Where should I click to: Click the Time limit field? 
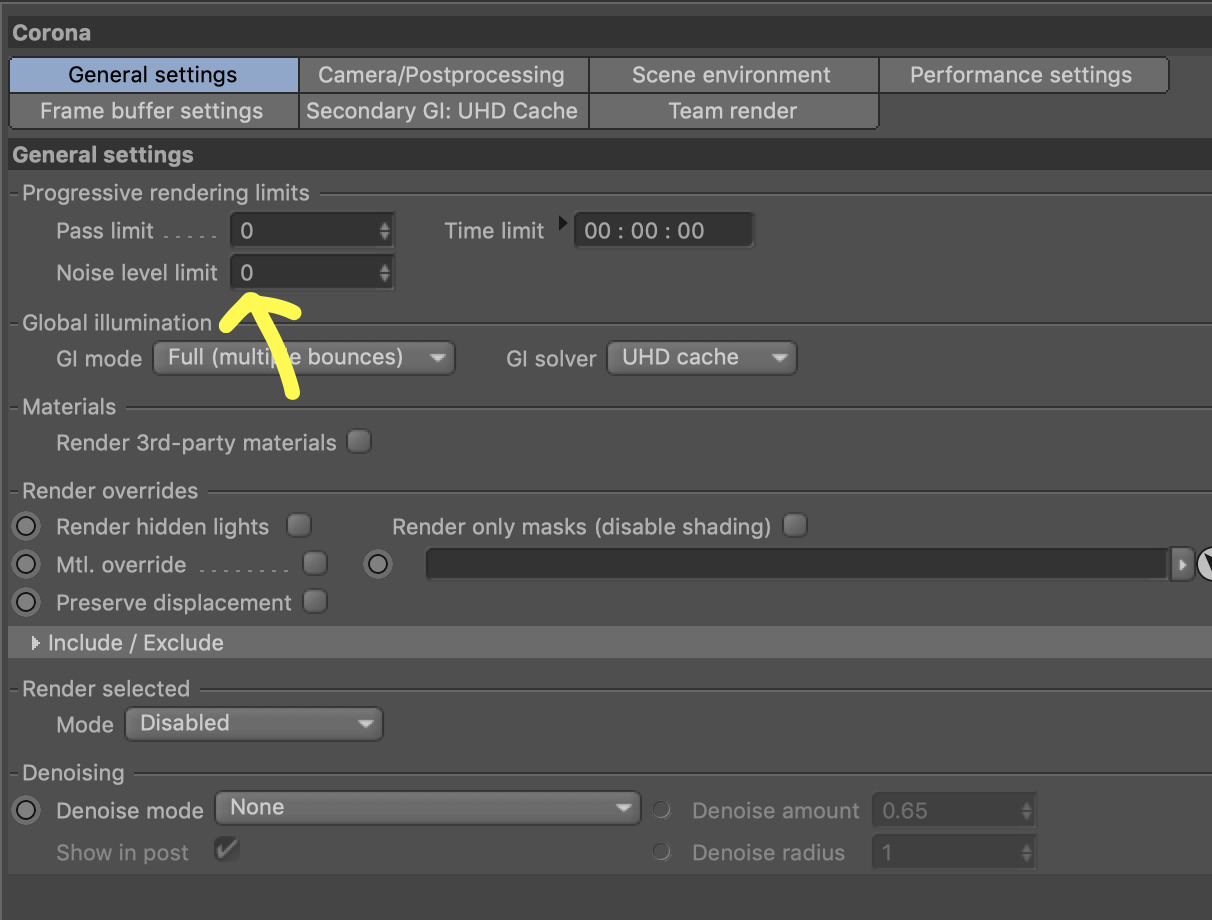pos(663,231)
